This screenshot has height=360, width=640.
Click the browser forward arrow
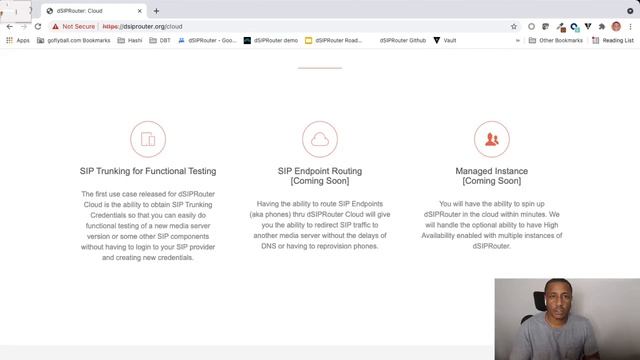pyautogui.click(x=24, y=27)
